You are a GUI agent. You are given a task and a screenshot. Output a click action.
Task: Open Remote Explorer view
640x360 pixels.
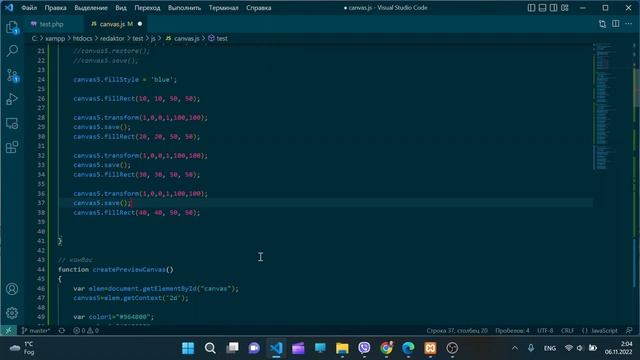[12, 123]
